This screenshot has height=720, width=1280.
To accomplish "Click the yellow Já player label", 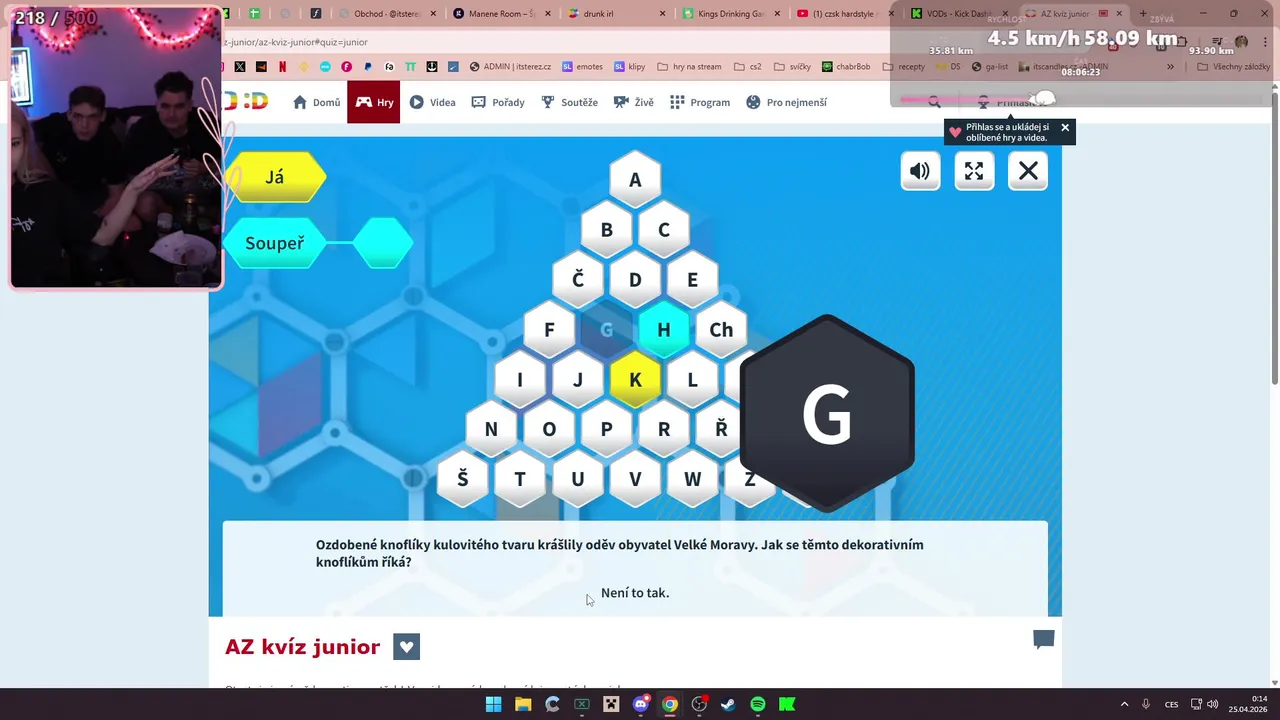I will (x=275, y=177).
